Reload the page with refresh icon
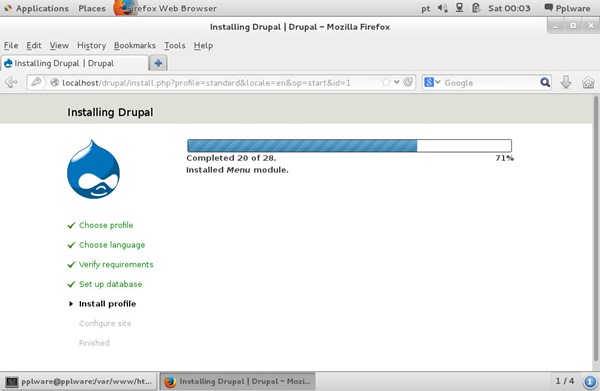 tap(408, 82)
